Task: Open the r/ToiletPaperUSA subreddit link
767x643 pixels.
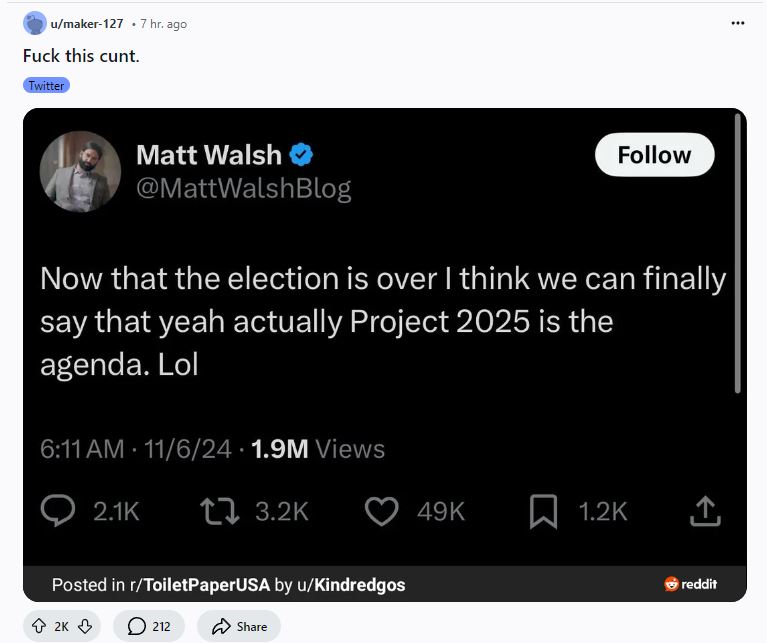Action: point(200,585)
